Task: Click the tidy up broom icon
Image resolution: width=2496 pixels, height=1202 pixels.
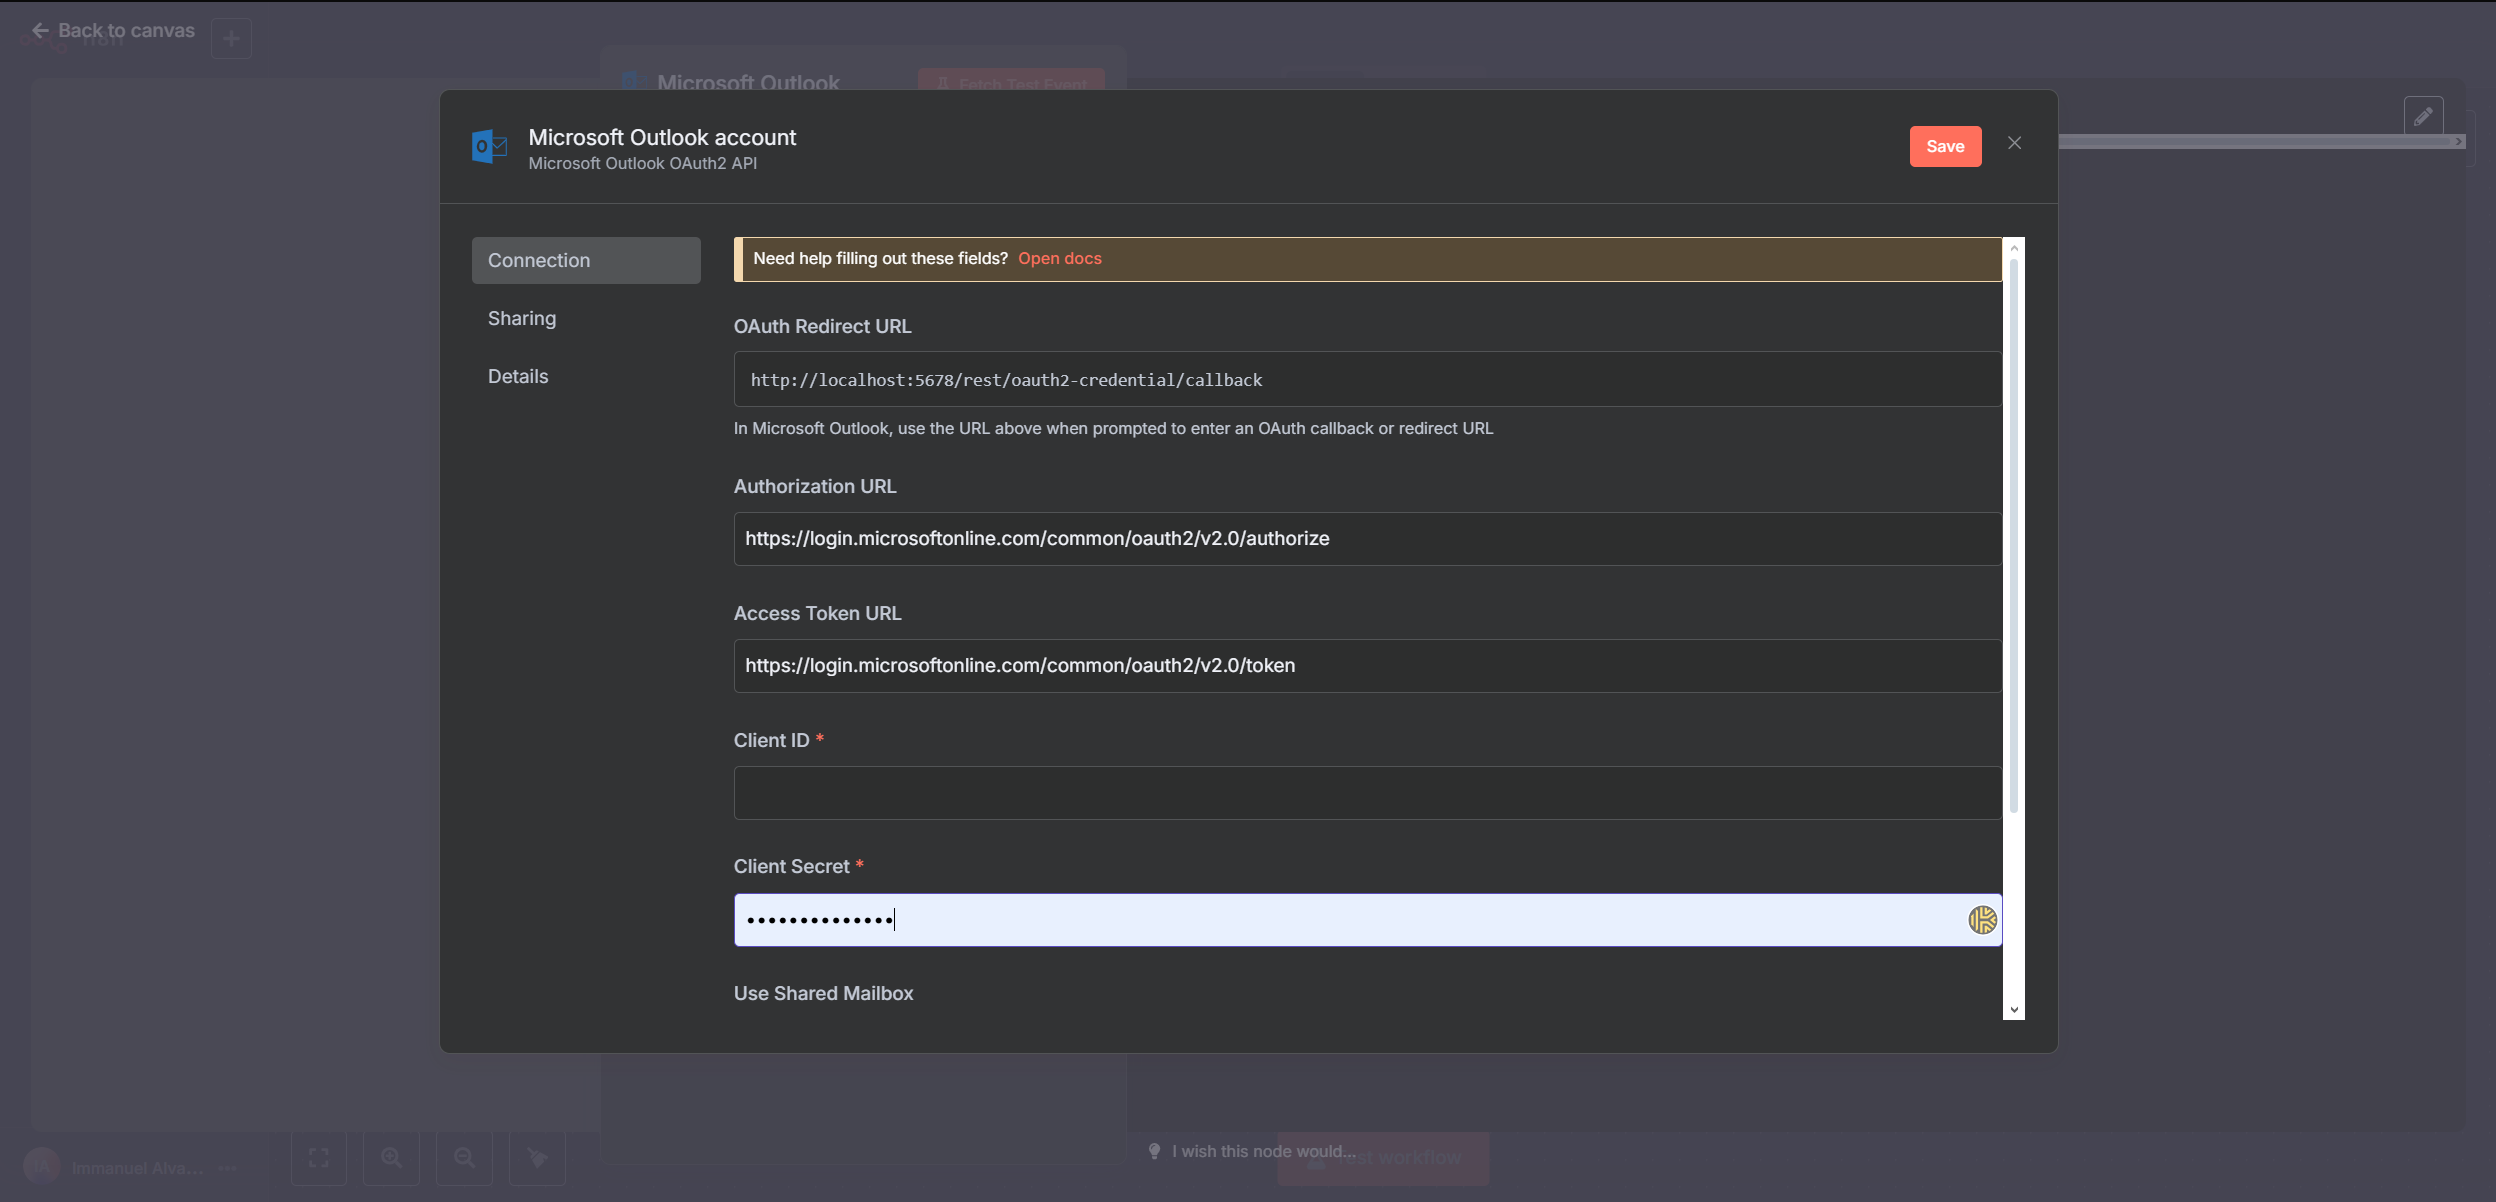Action: click(537, 1158)
